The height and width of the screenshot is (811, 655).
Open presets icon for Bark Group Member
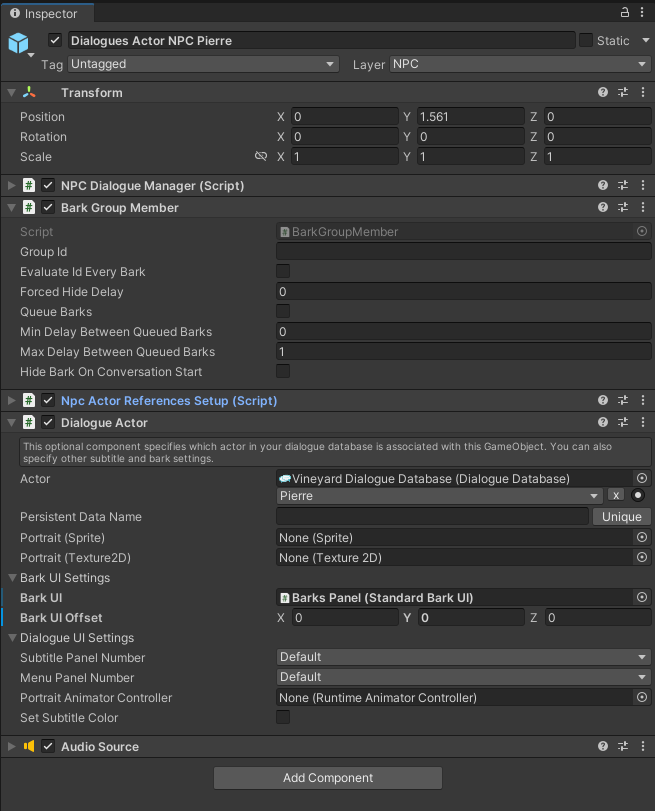(623, 207)
